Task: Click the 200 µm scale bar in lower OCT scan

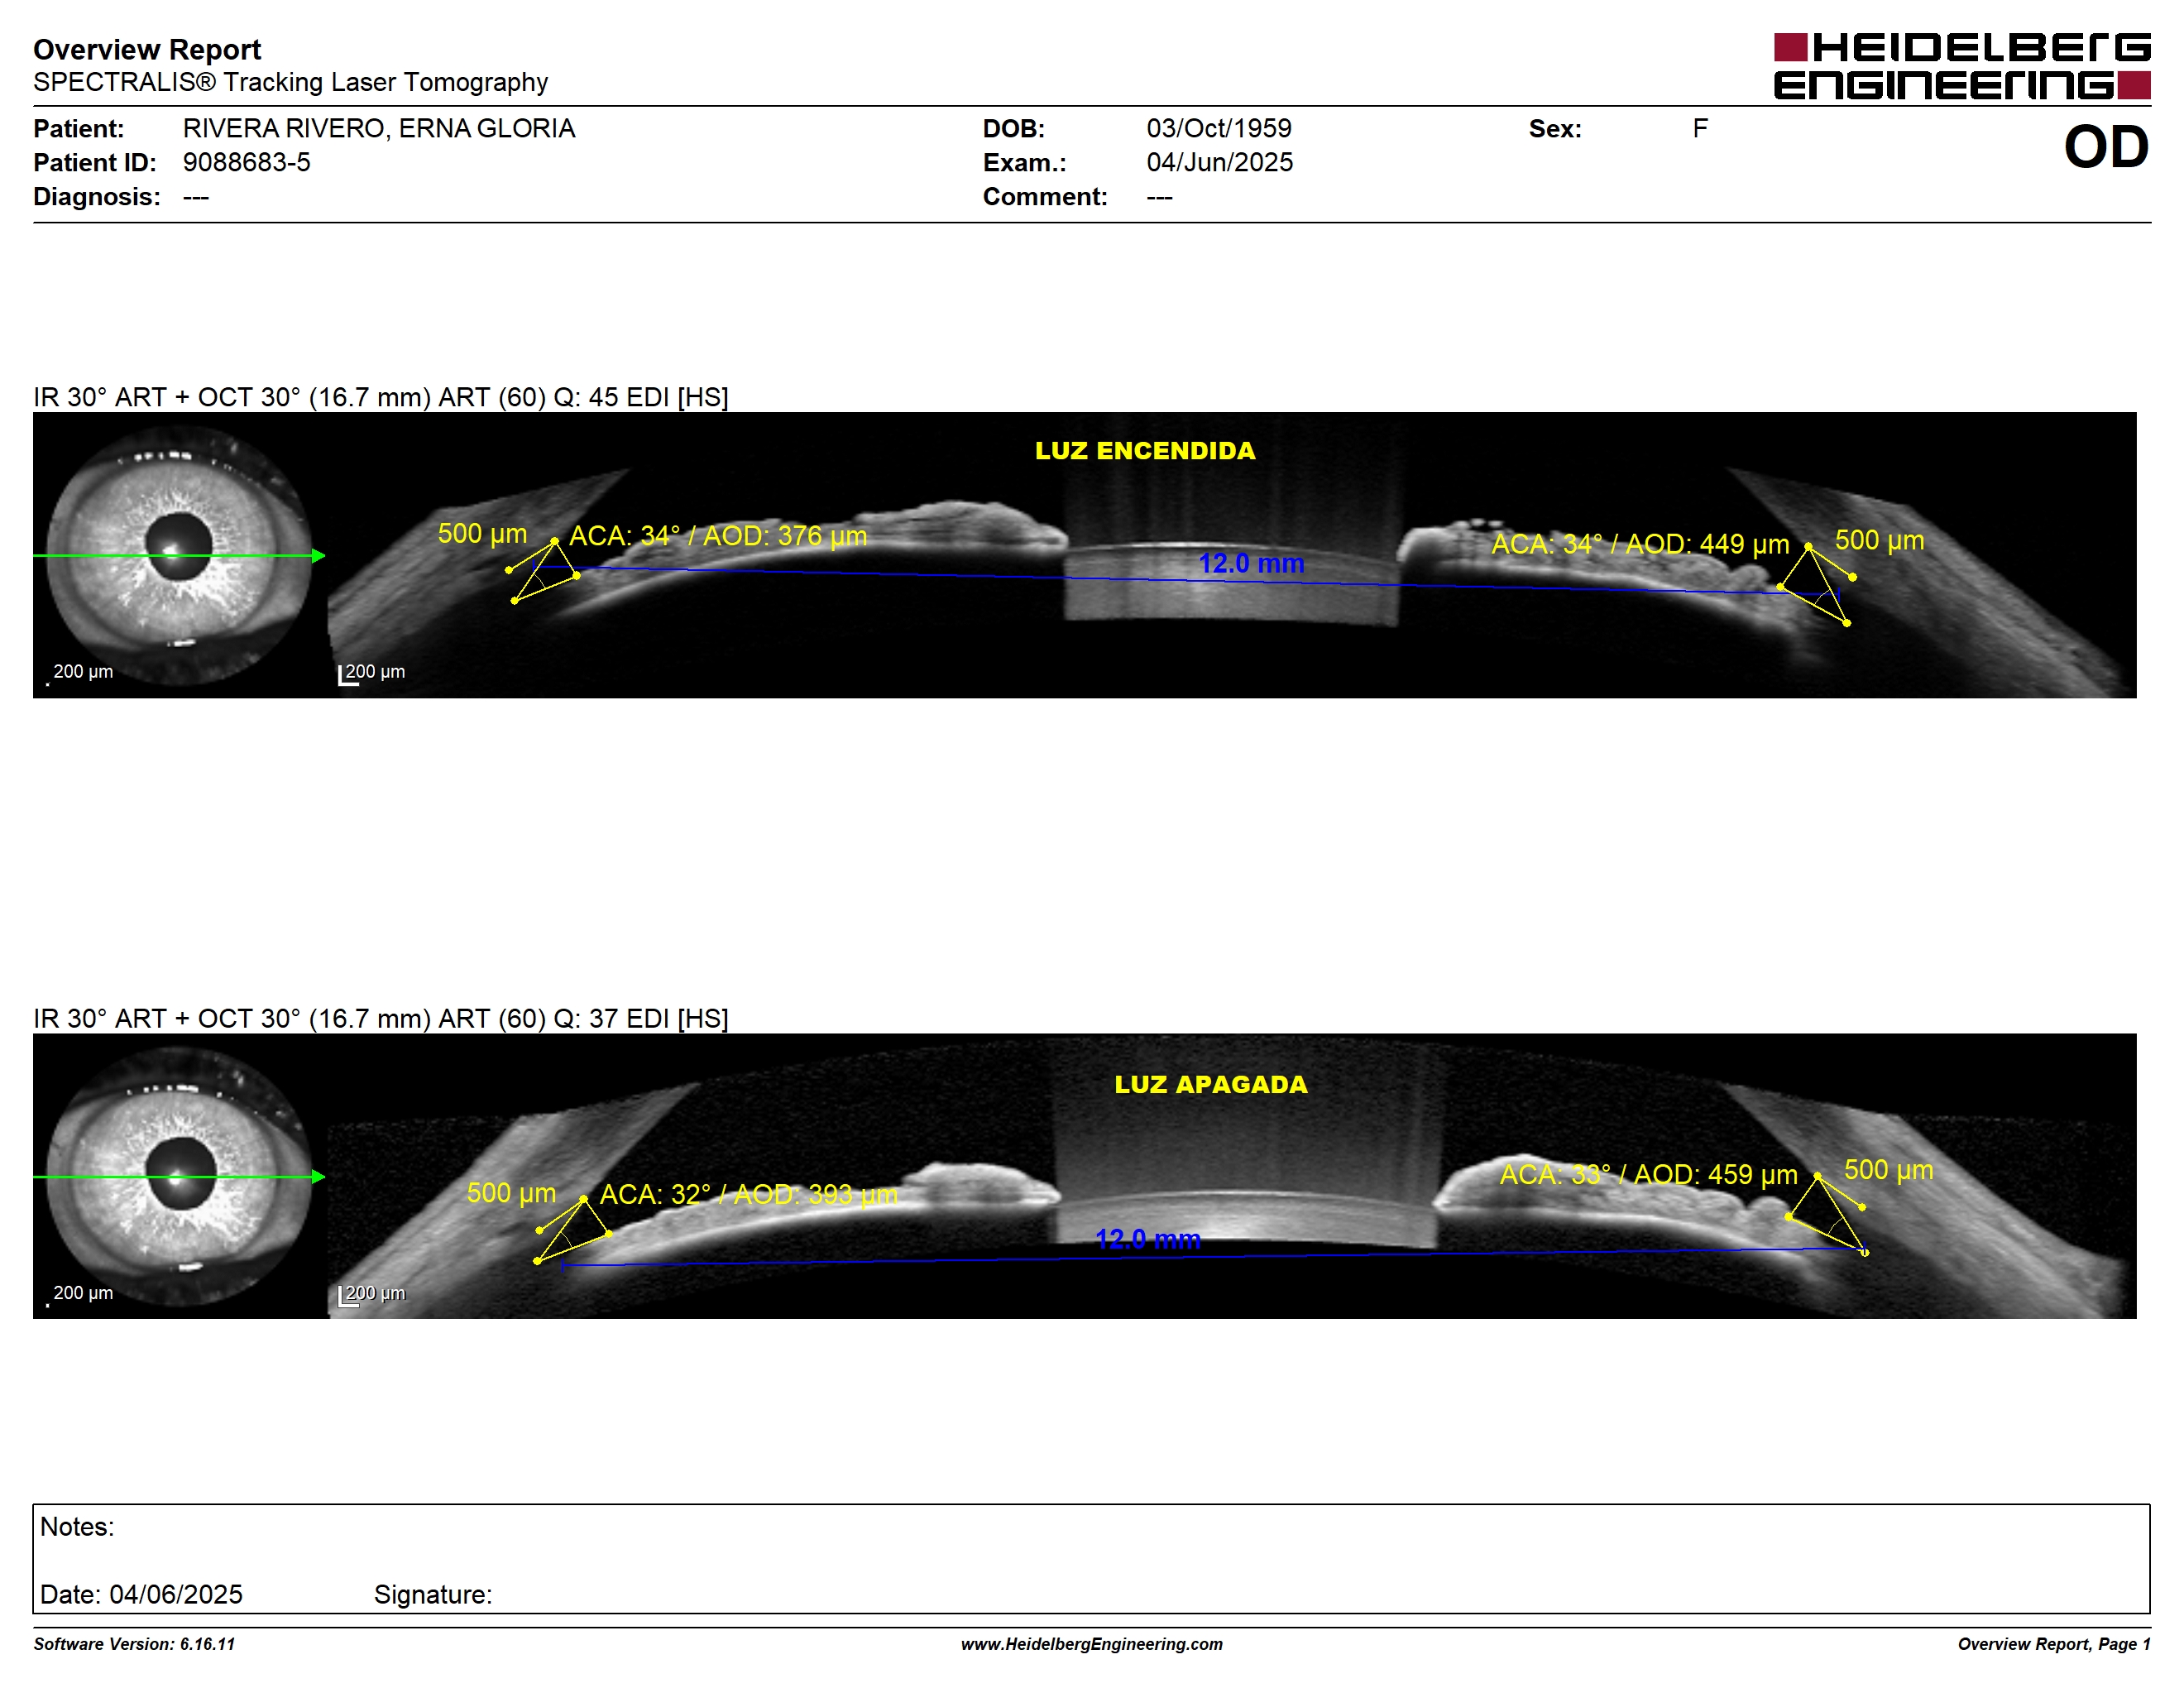Action: coord(348,1296)
